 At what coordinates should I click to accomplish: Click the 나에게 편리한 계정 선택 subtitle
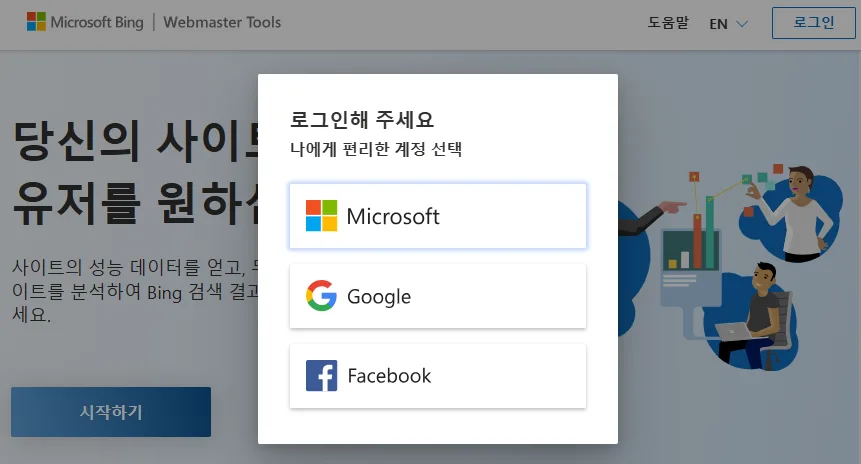tap(376, 149)
